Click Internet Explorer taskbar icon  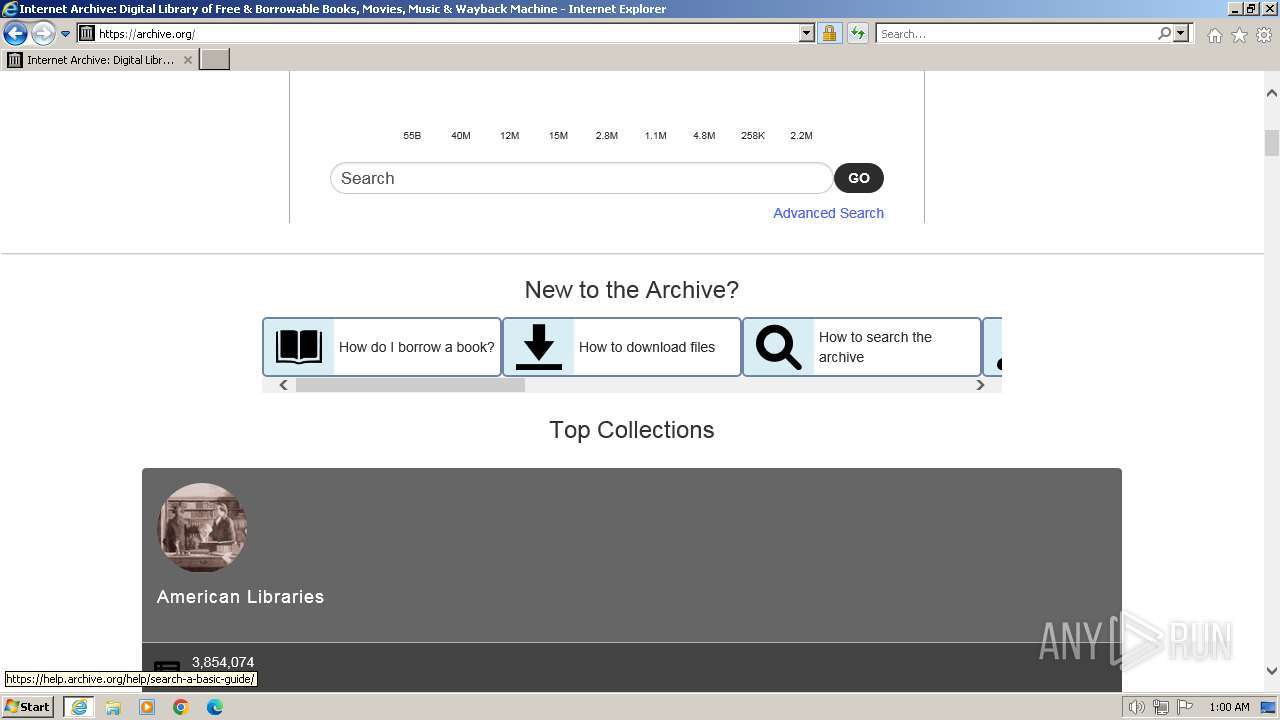[79, 707]
